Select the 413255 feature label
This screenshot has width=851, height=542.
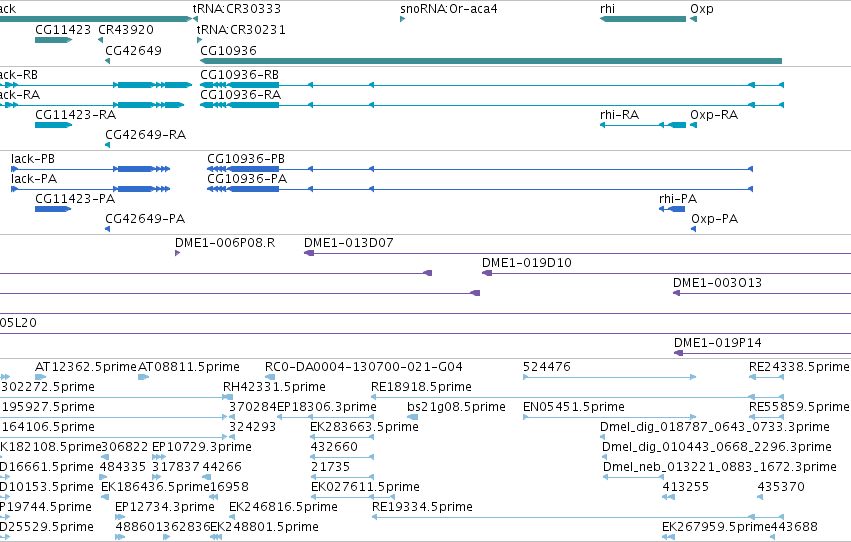[685, 487]
